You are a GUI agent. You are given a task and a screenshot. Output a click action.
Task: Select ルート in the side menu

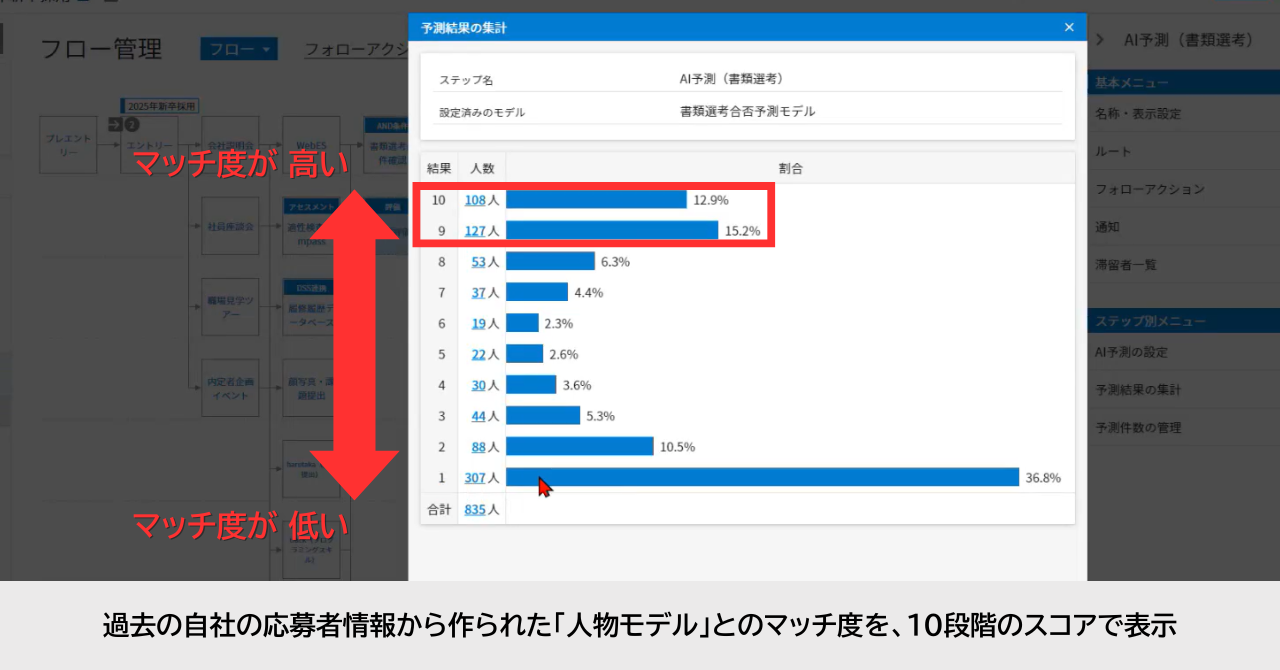[1113, 152]
